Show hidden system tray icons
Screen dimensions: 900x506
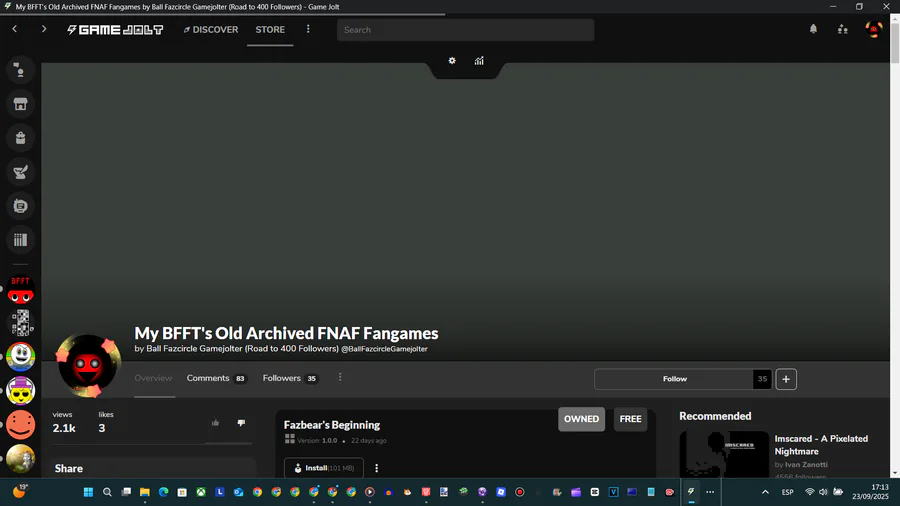(765, 492)
